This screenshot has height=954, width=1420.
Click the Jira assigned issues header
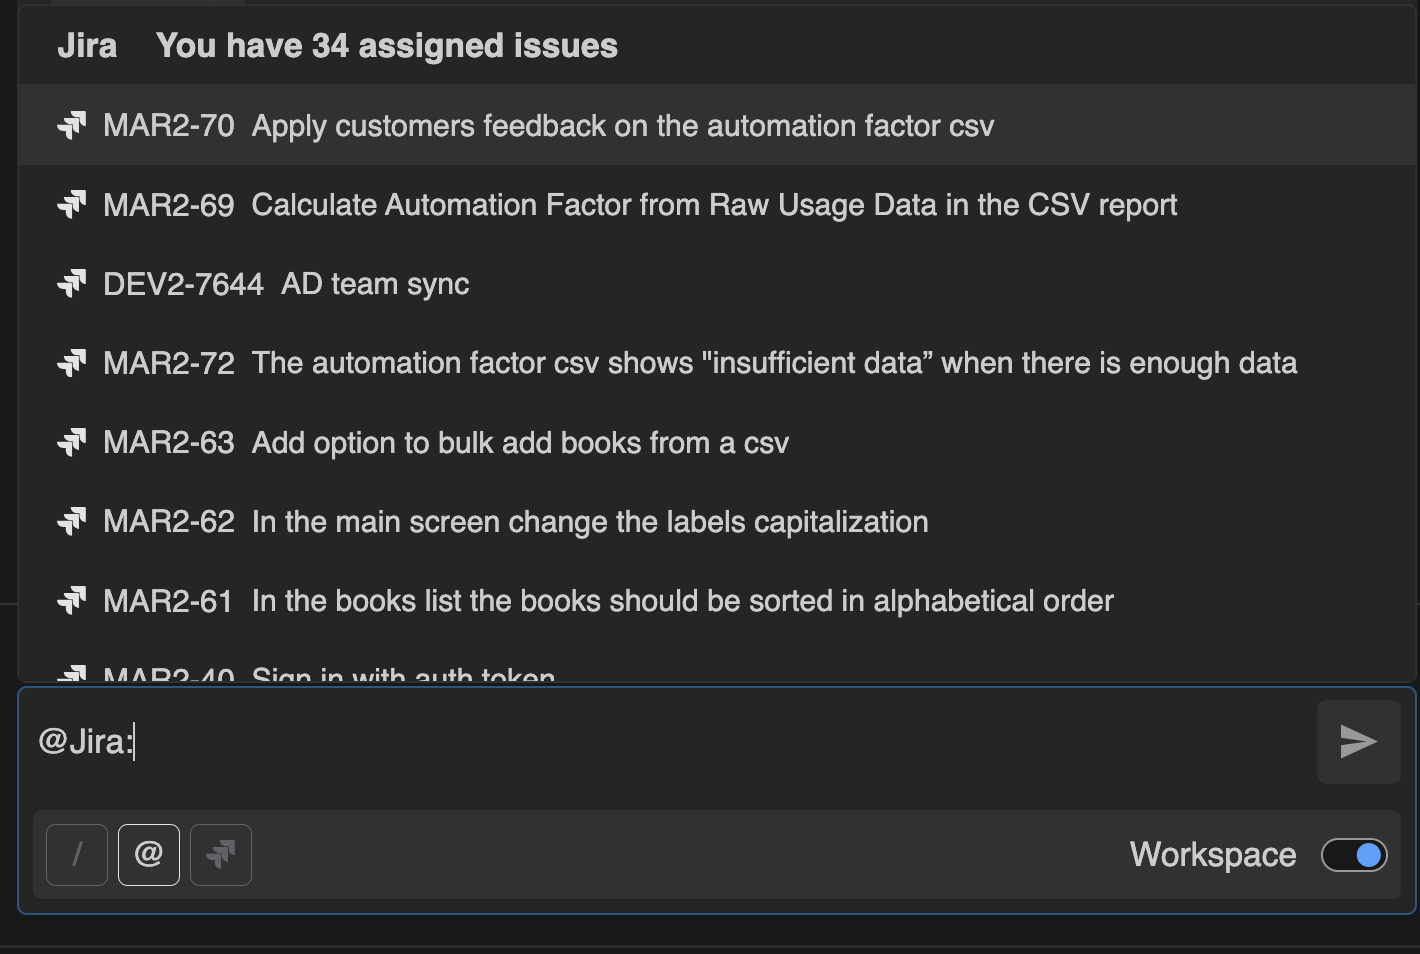(386, 46)
